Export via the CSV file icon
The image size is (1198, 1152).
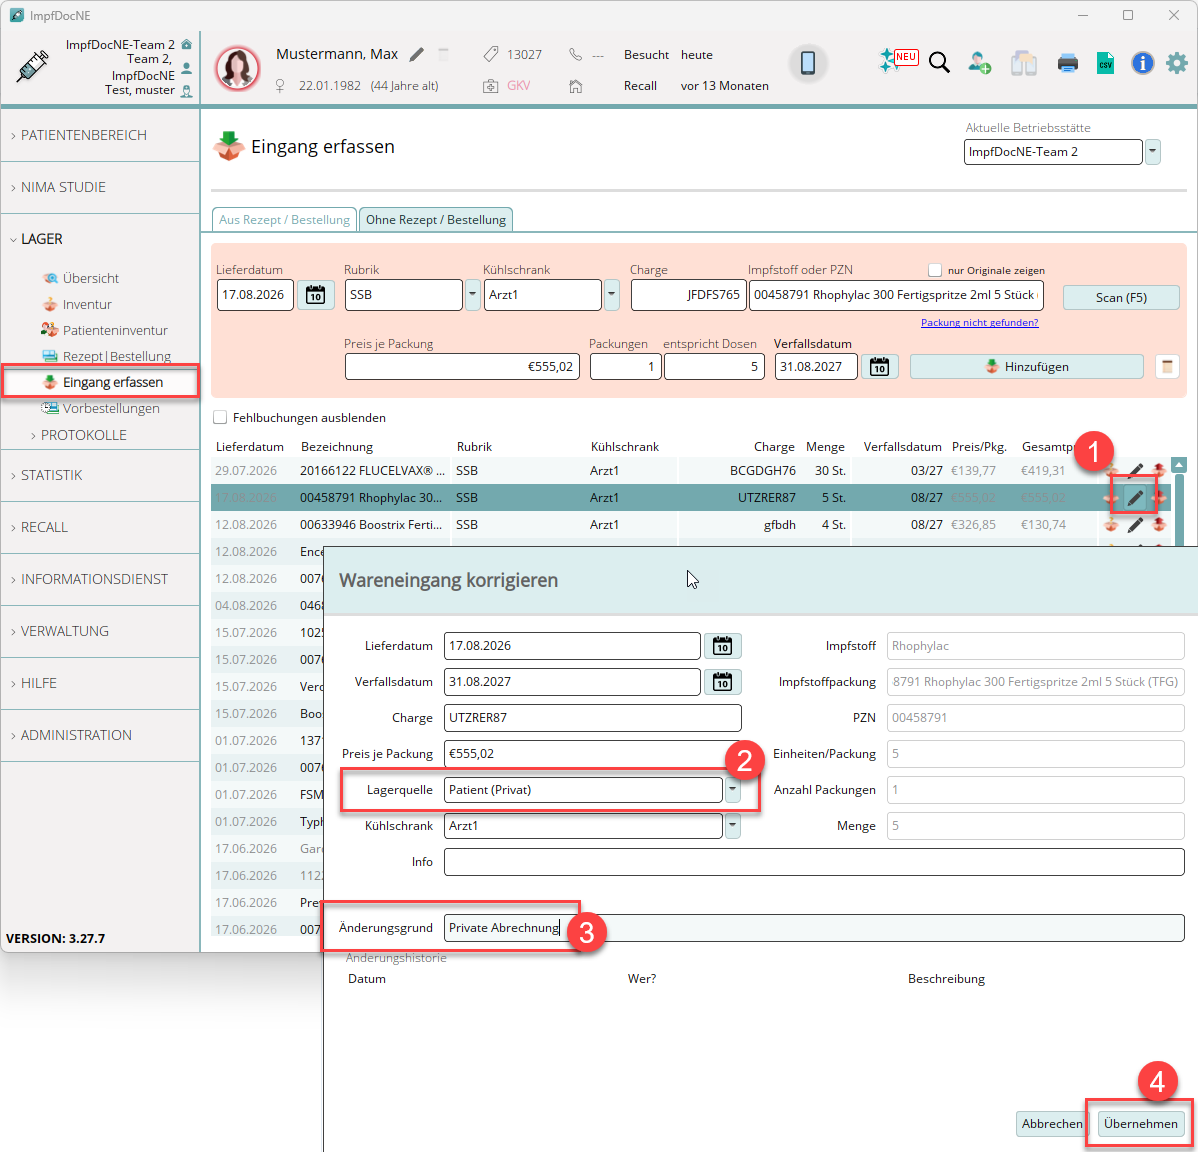coord(1105,63)
